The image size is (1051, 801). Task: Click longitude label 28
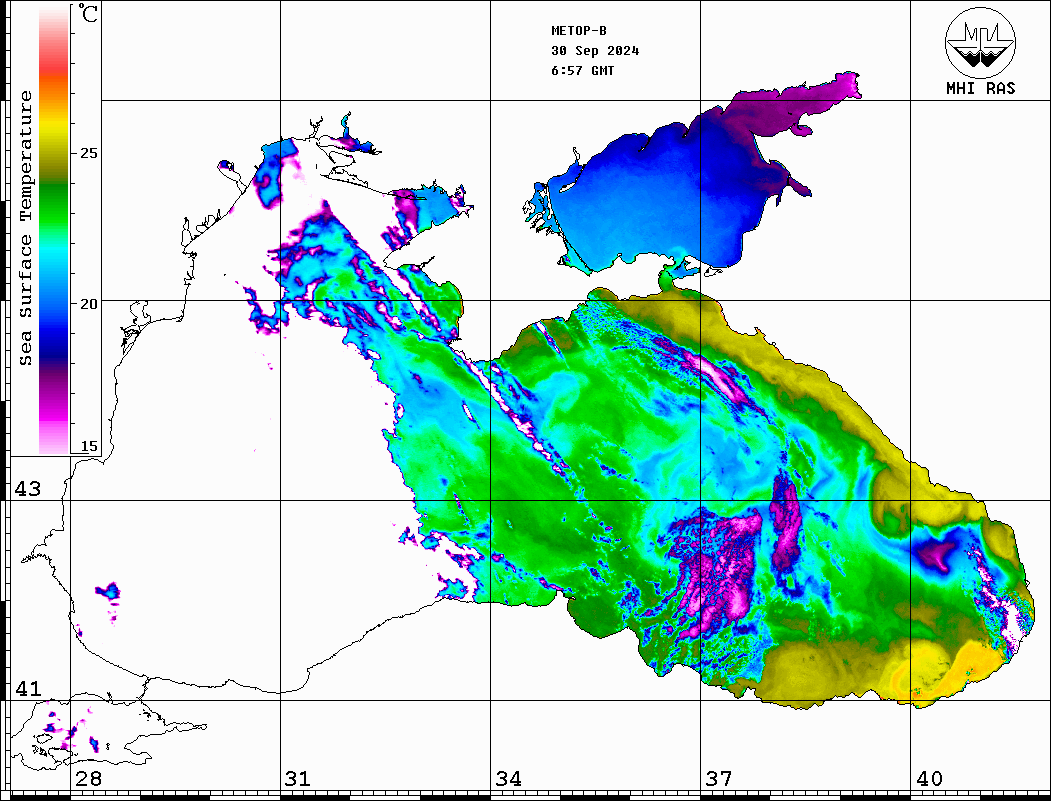[89, 779]
